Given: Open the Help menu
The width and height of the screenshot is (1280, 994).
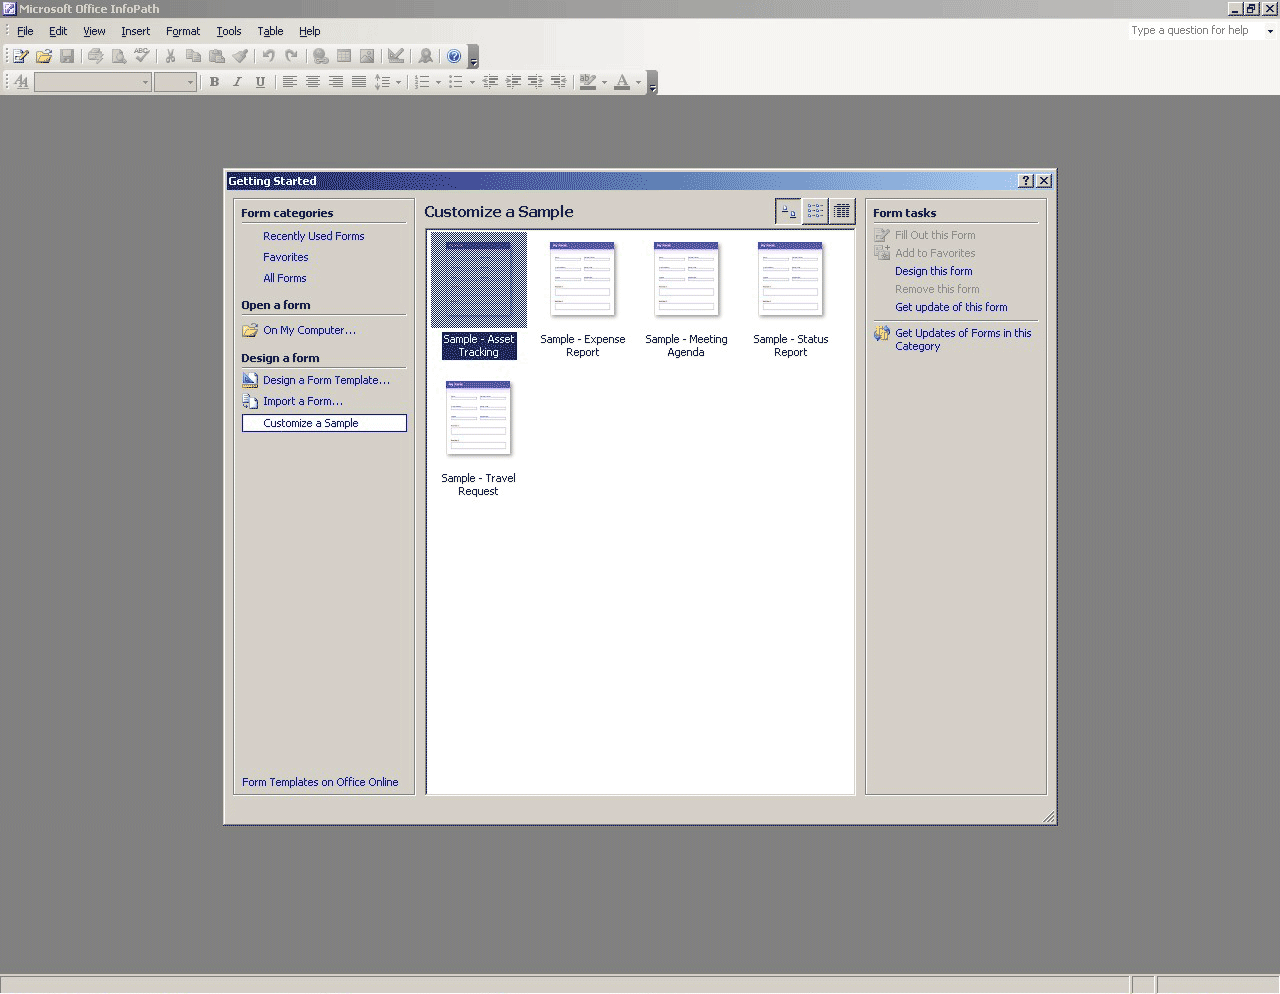Looking at the screenshot, I should click(x=309, y=31).
